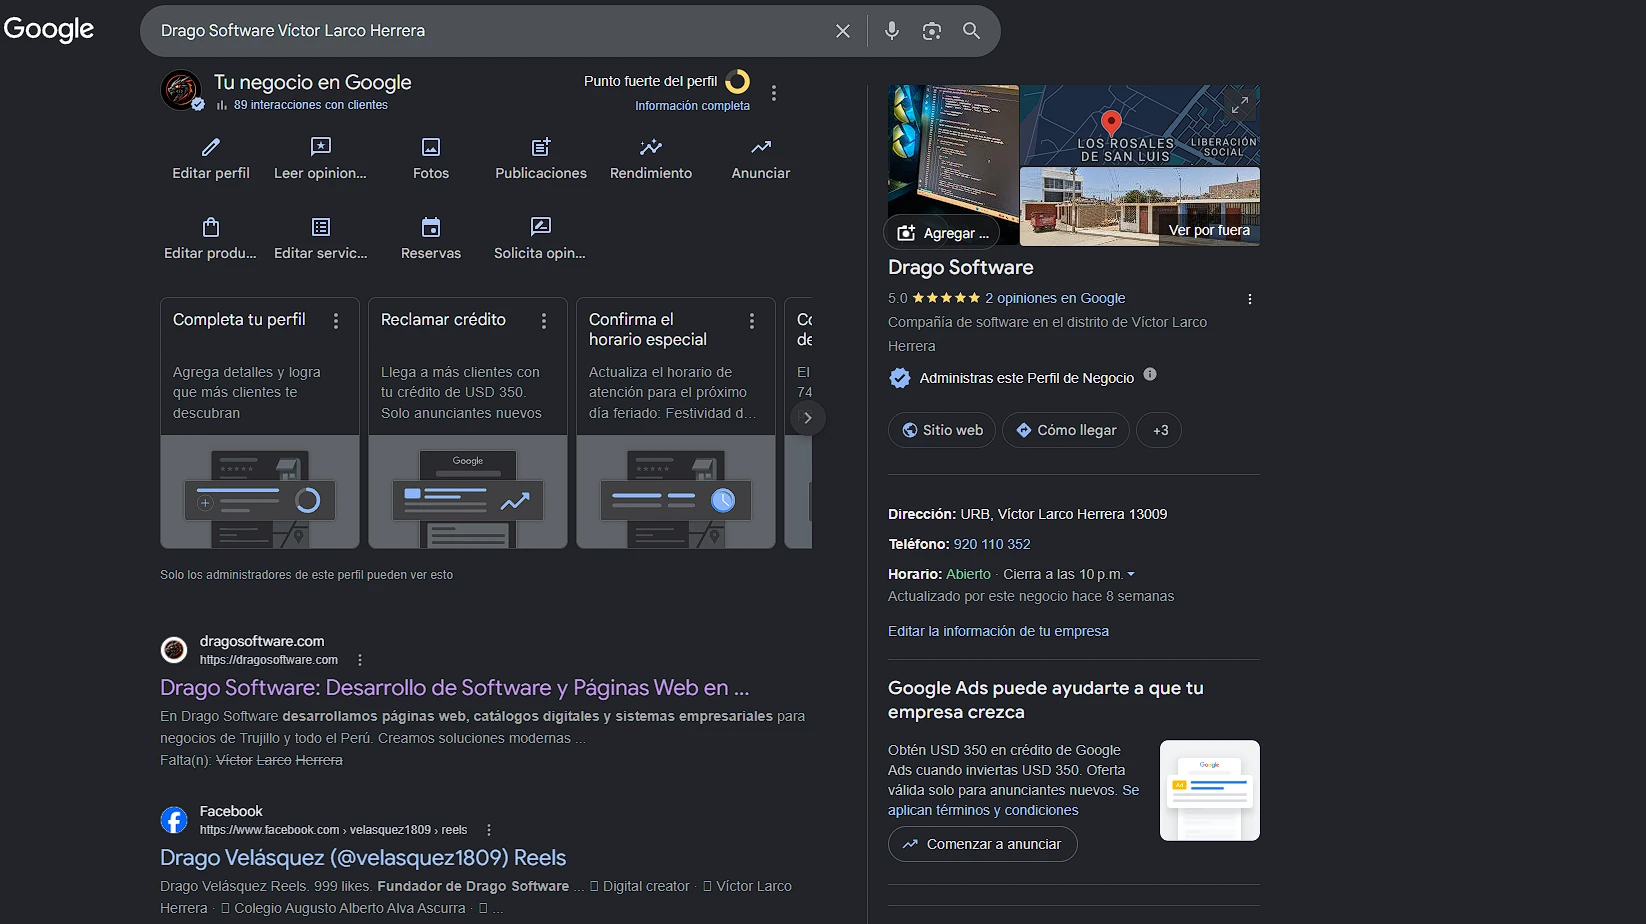Click Cómo llegar directions button

pyautogui.click(x=1066, y=430)
